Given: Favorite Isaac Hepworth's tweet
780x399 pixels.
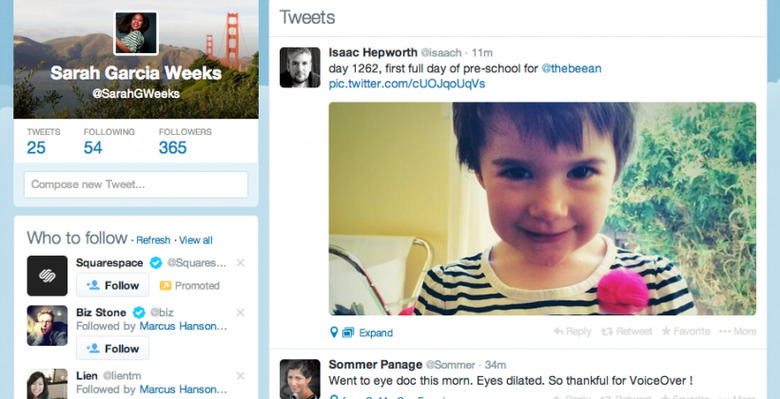Looking at the screenshot, I should point(685,331).
